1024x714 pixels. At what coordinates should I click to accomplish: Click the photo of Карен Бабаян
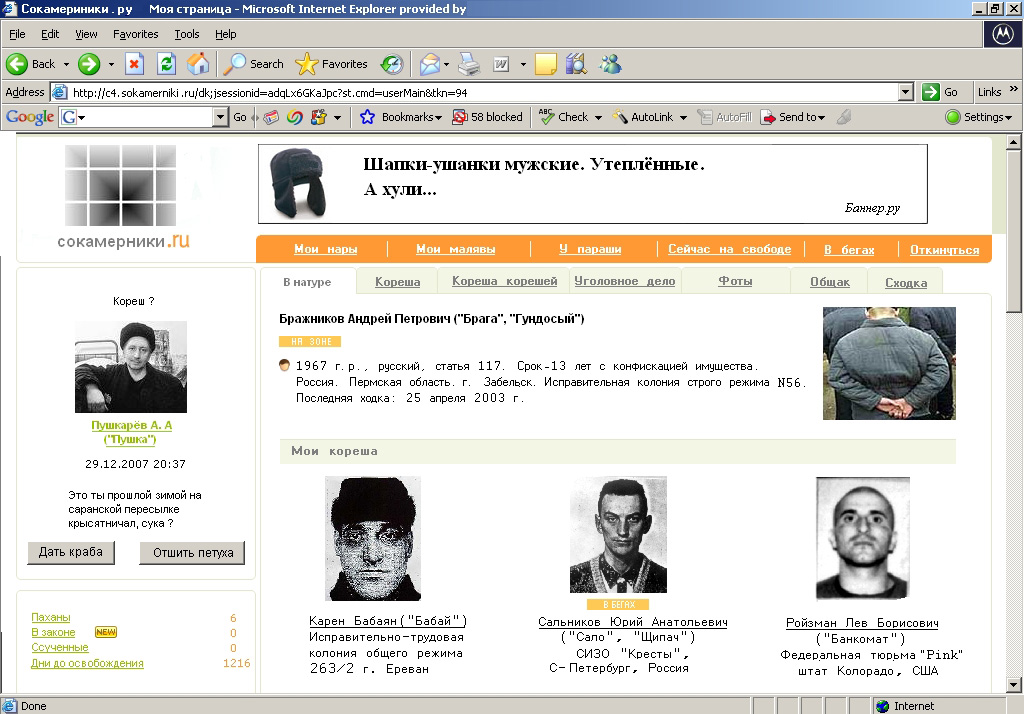(x=372, y=537)
